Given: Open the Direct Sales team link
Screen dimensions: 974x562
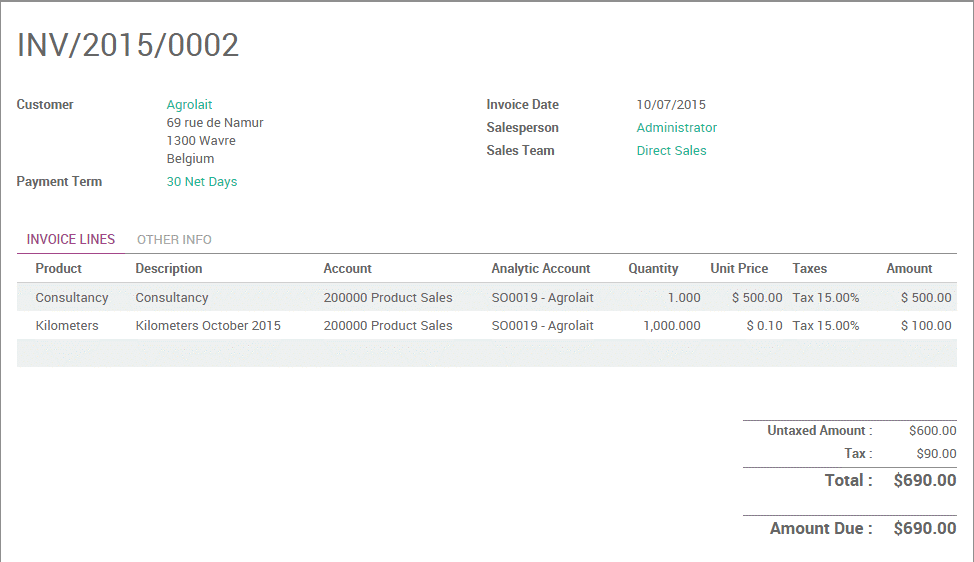Looking at the screenshot, I should coord(671,151).
